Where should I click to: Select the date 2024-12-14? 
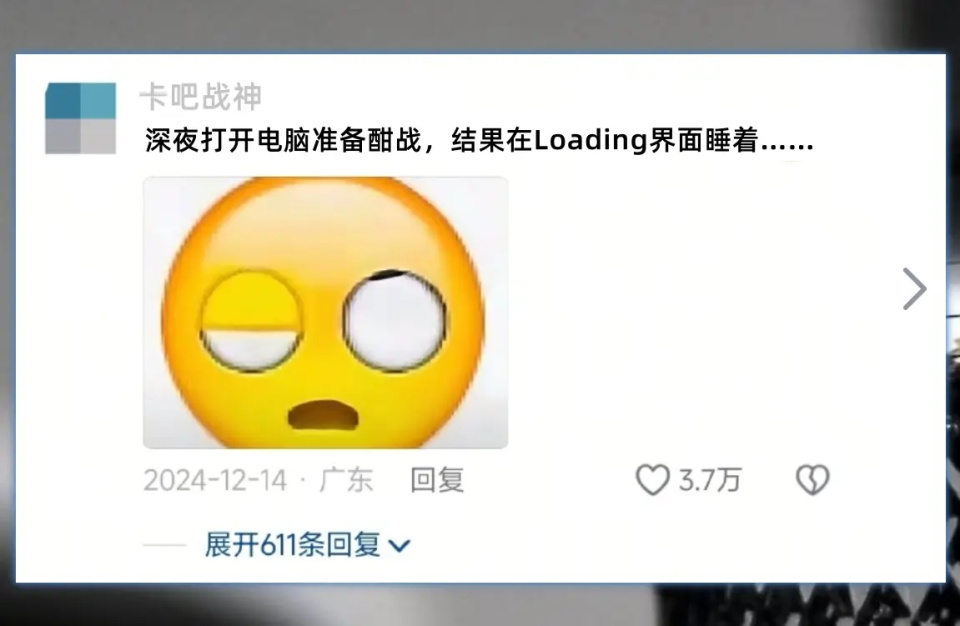[215, 480]
